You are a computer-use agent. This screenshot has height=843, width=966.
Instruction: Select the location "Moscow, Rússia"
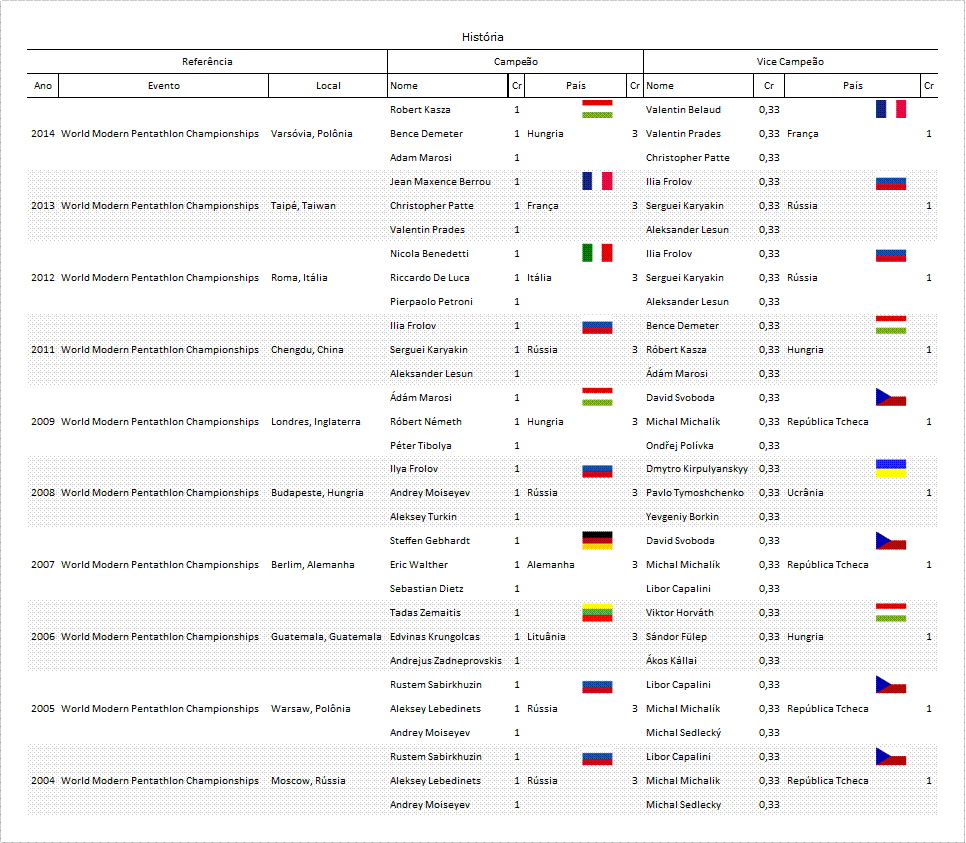(308, 781)
